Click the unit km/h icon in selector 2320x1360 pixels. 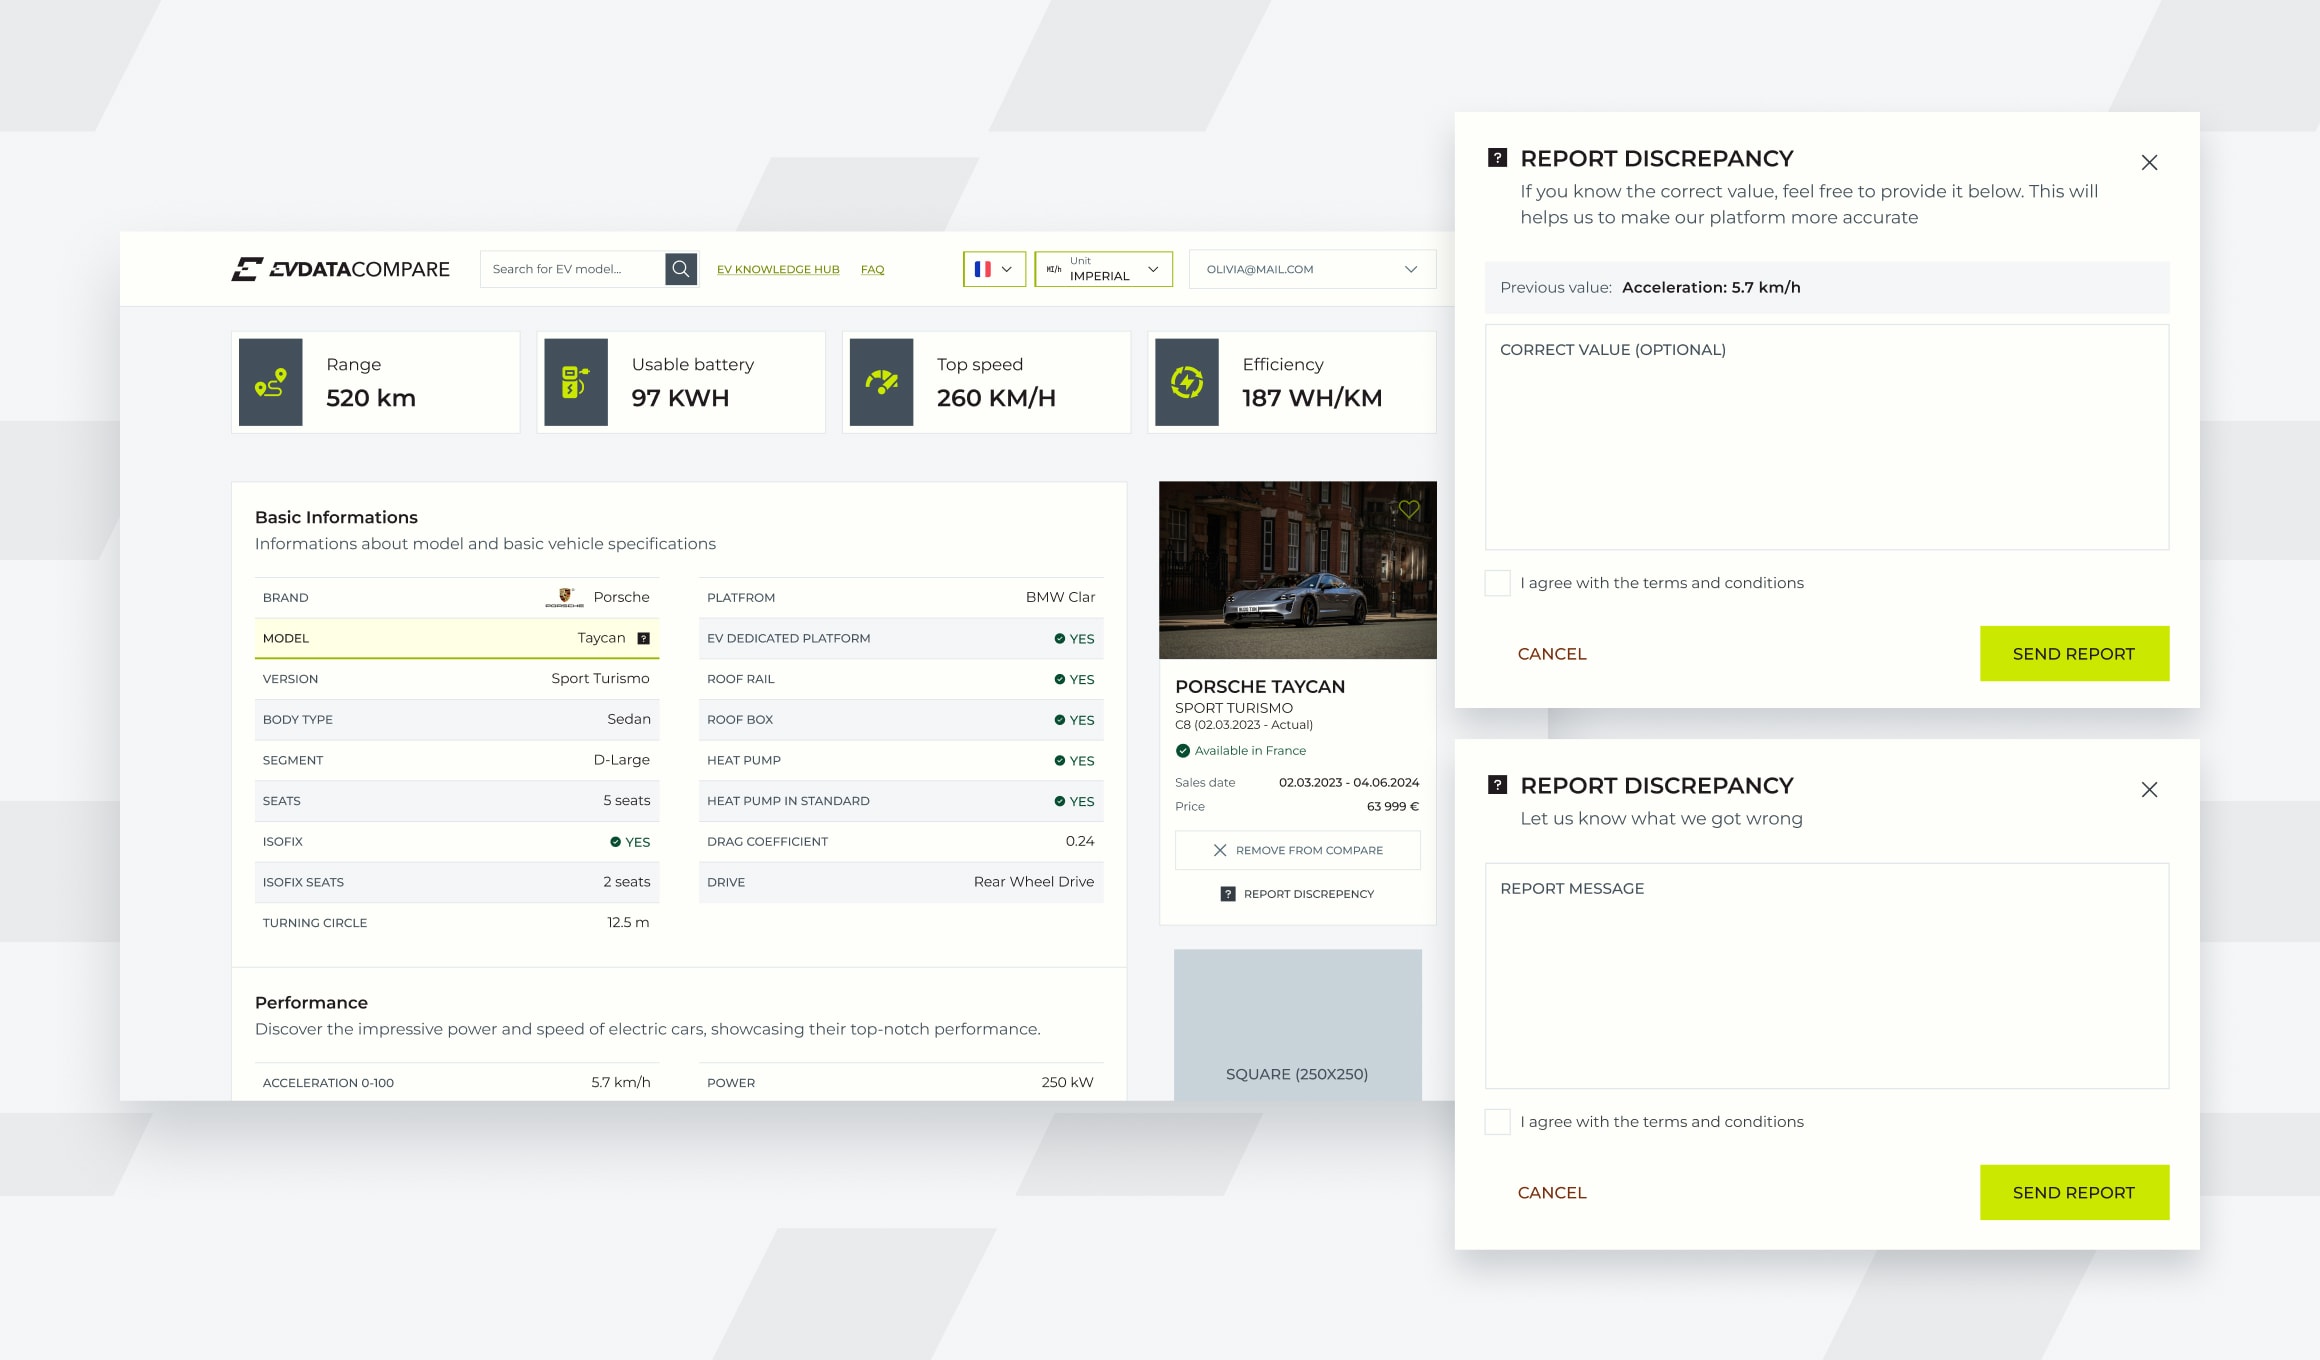tap(1054, 269)
